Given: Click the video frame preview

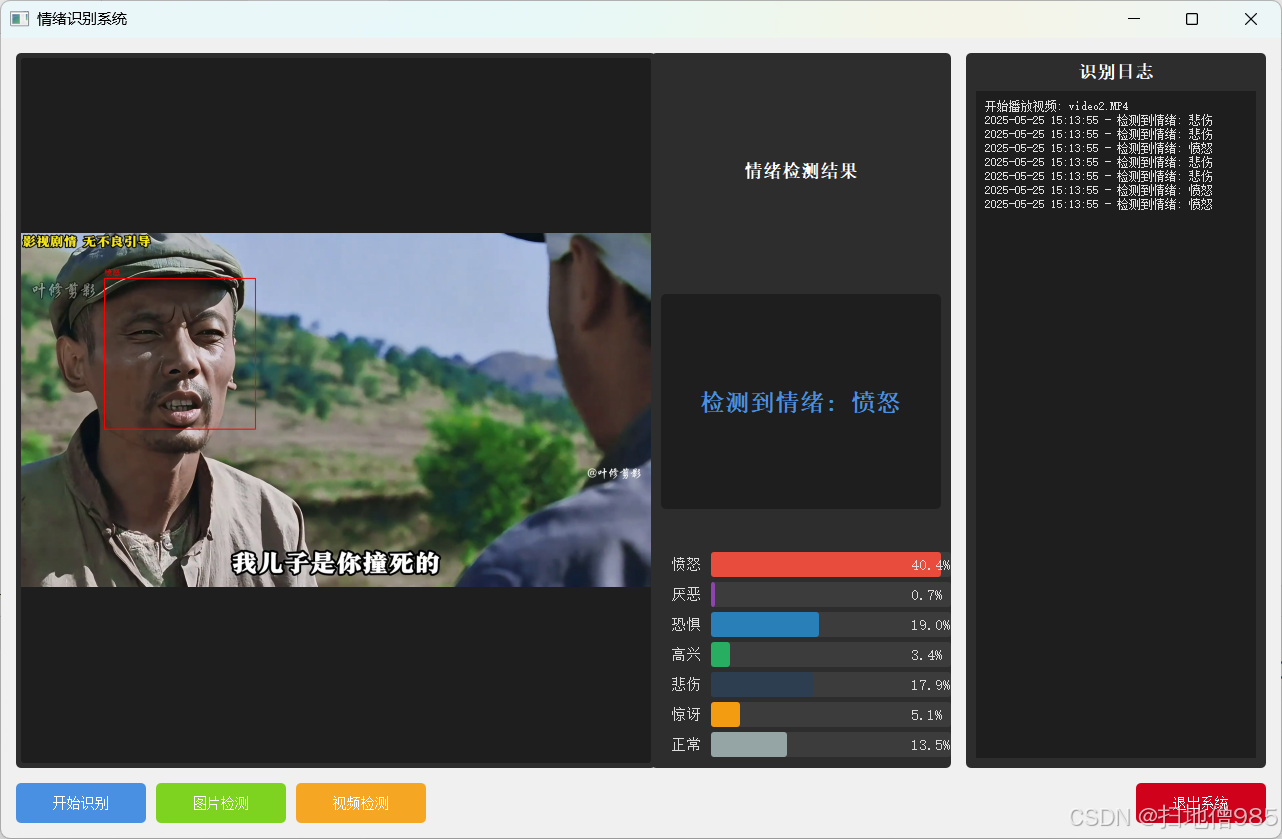Looking at the screenshot, I should tap(336, 410).
